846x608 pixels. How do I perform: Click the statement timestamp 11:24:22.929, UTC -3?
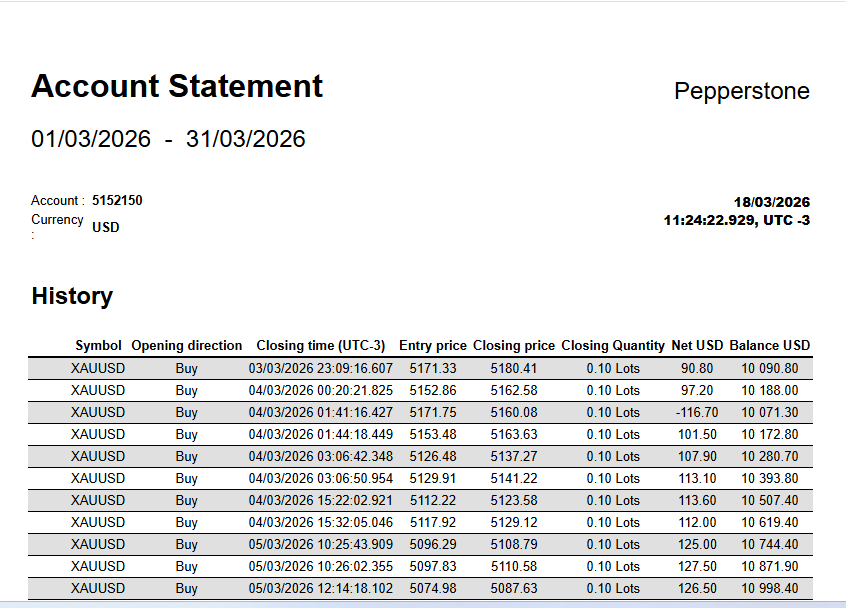tap(737, 220)
